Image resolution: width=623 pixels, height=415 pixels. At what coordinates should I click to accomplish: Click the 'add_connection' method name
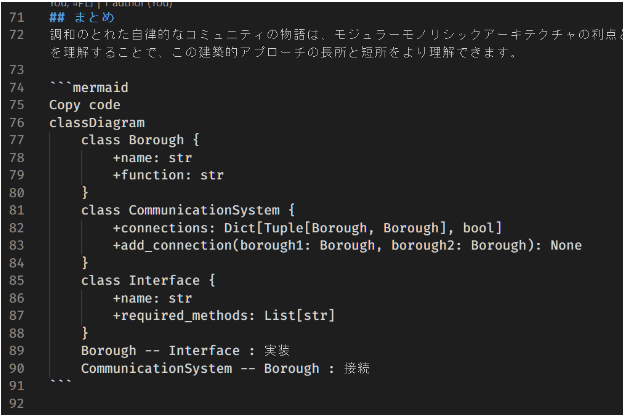coord(172,245)
